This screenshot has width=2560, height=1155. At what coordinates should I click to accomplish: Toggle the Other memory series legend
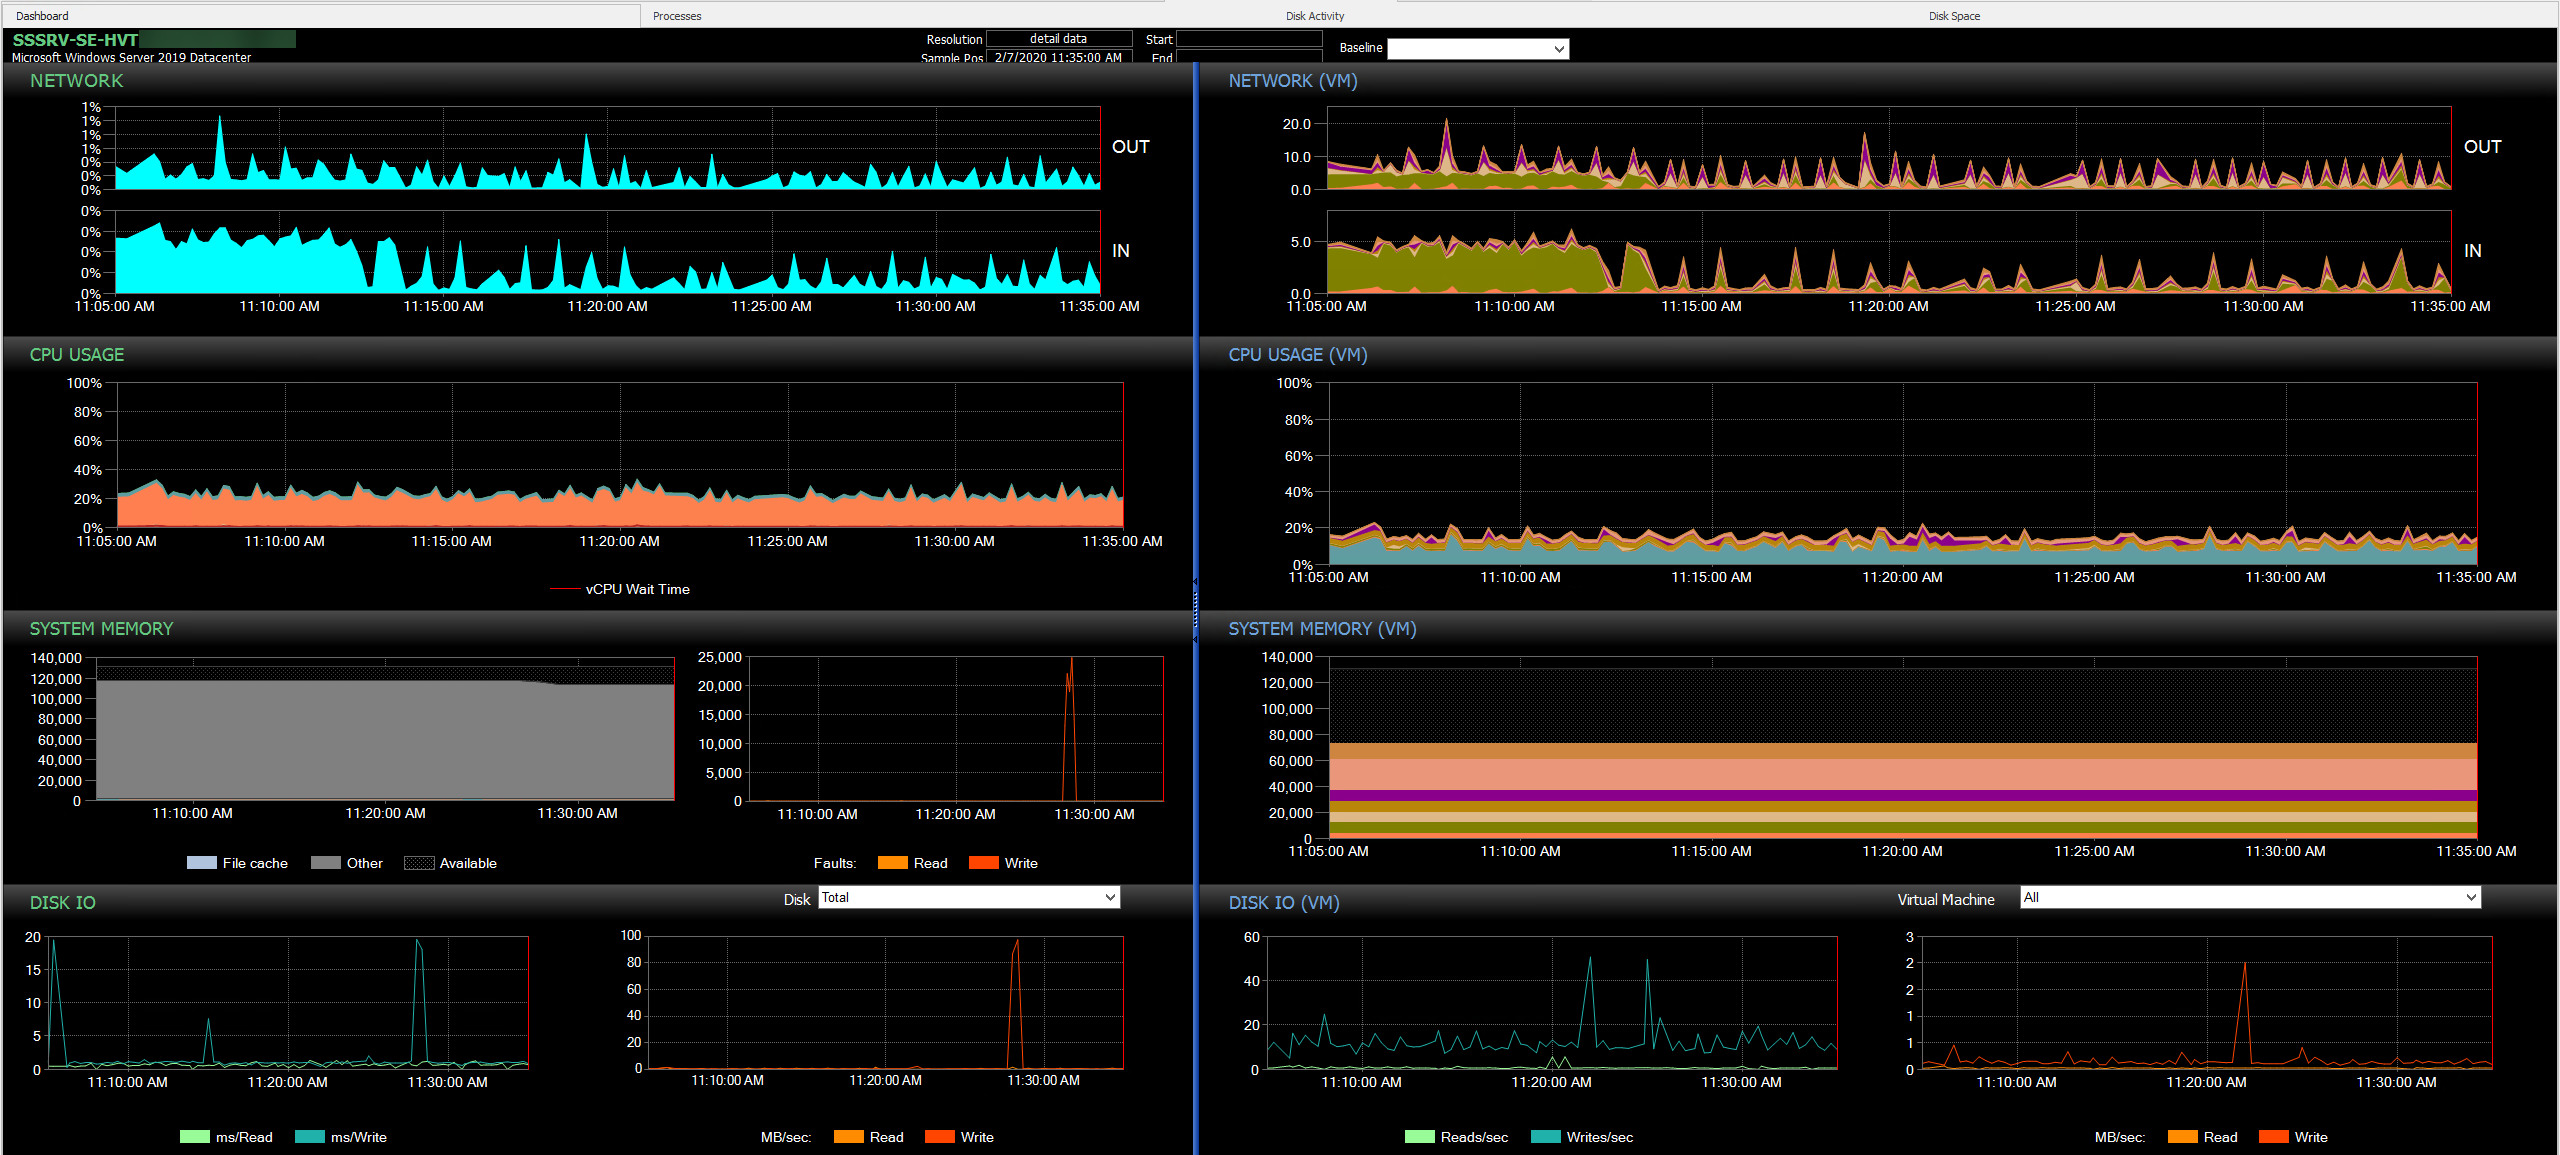324,862
